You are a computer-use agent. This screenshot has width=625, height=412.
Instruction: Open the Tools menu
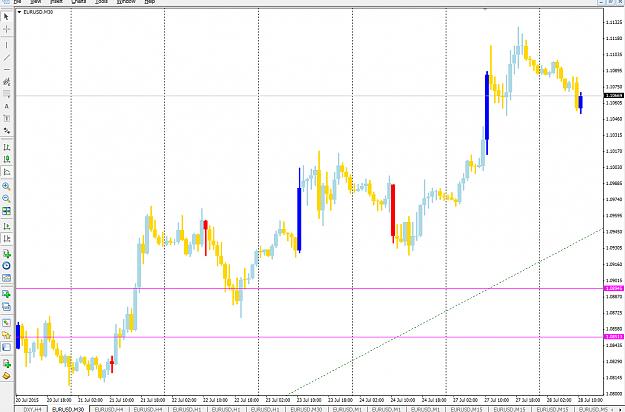102,2
